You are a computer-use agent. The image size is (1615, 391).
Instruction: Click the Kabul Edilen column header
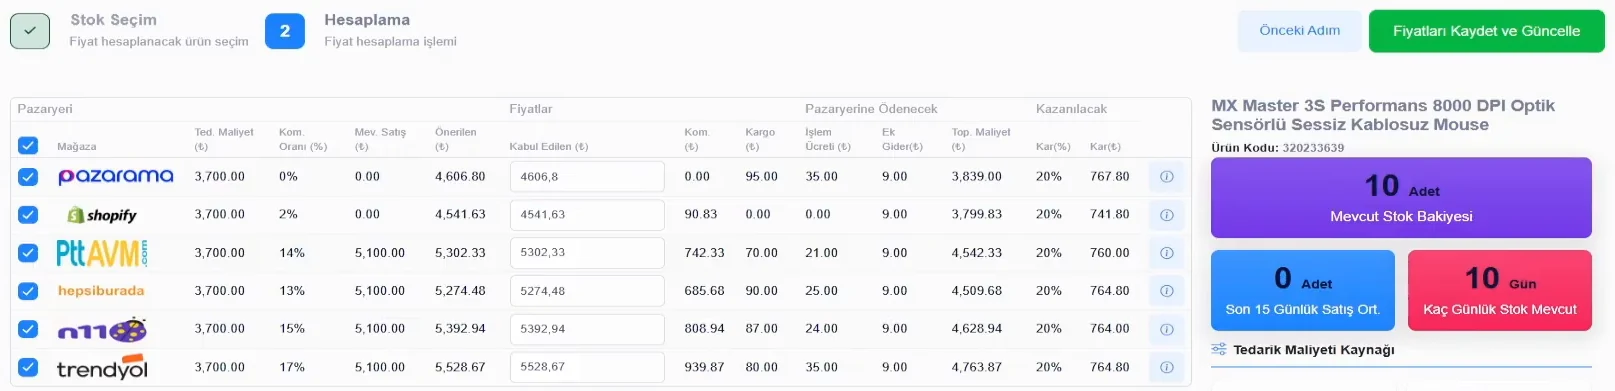pos(549,147)
